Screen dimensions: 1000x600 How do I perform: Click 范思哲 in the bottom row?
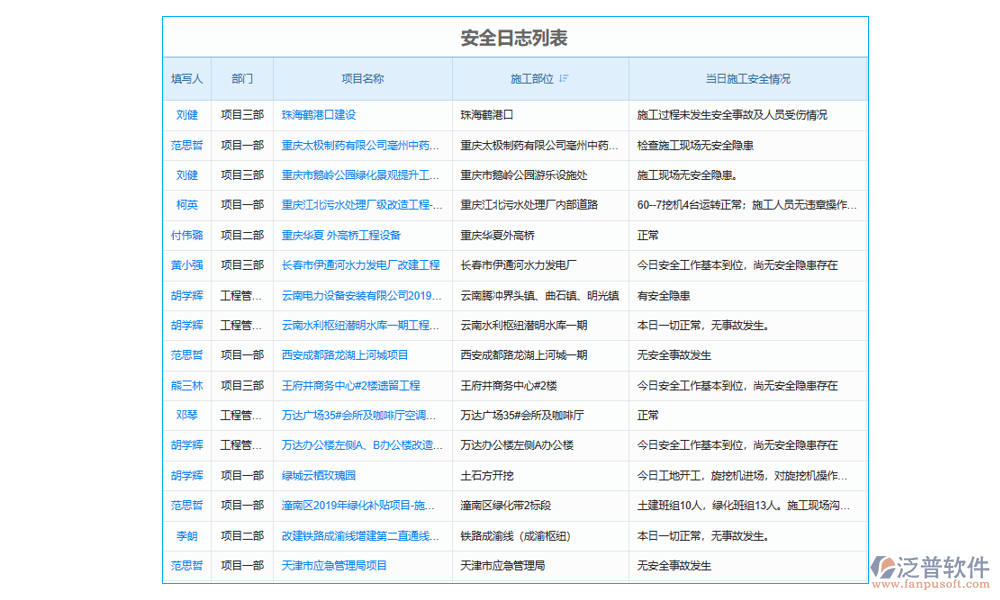[x=187, y=565]
